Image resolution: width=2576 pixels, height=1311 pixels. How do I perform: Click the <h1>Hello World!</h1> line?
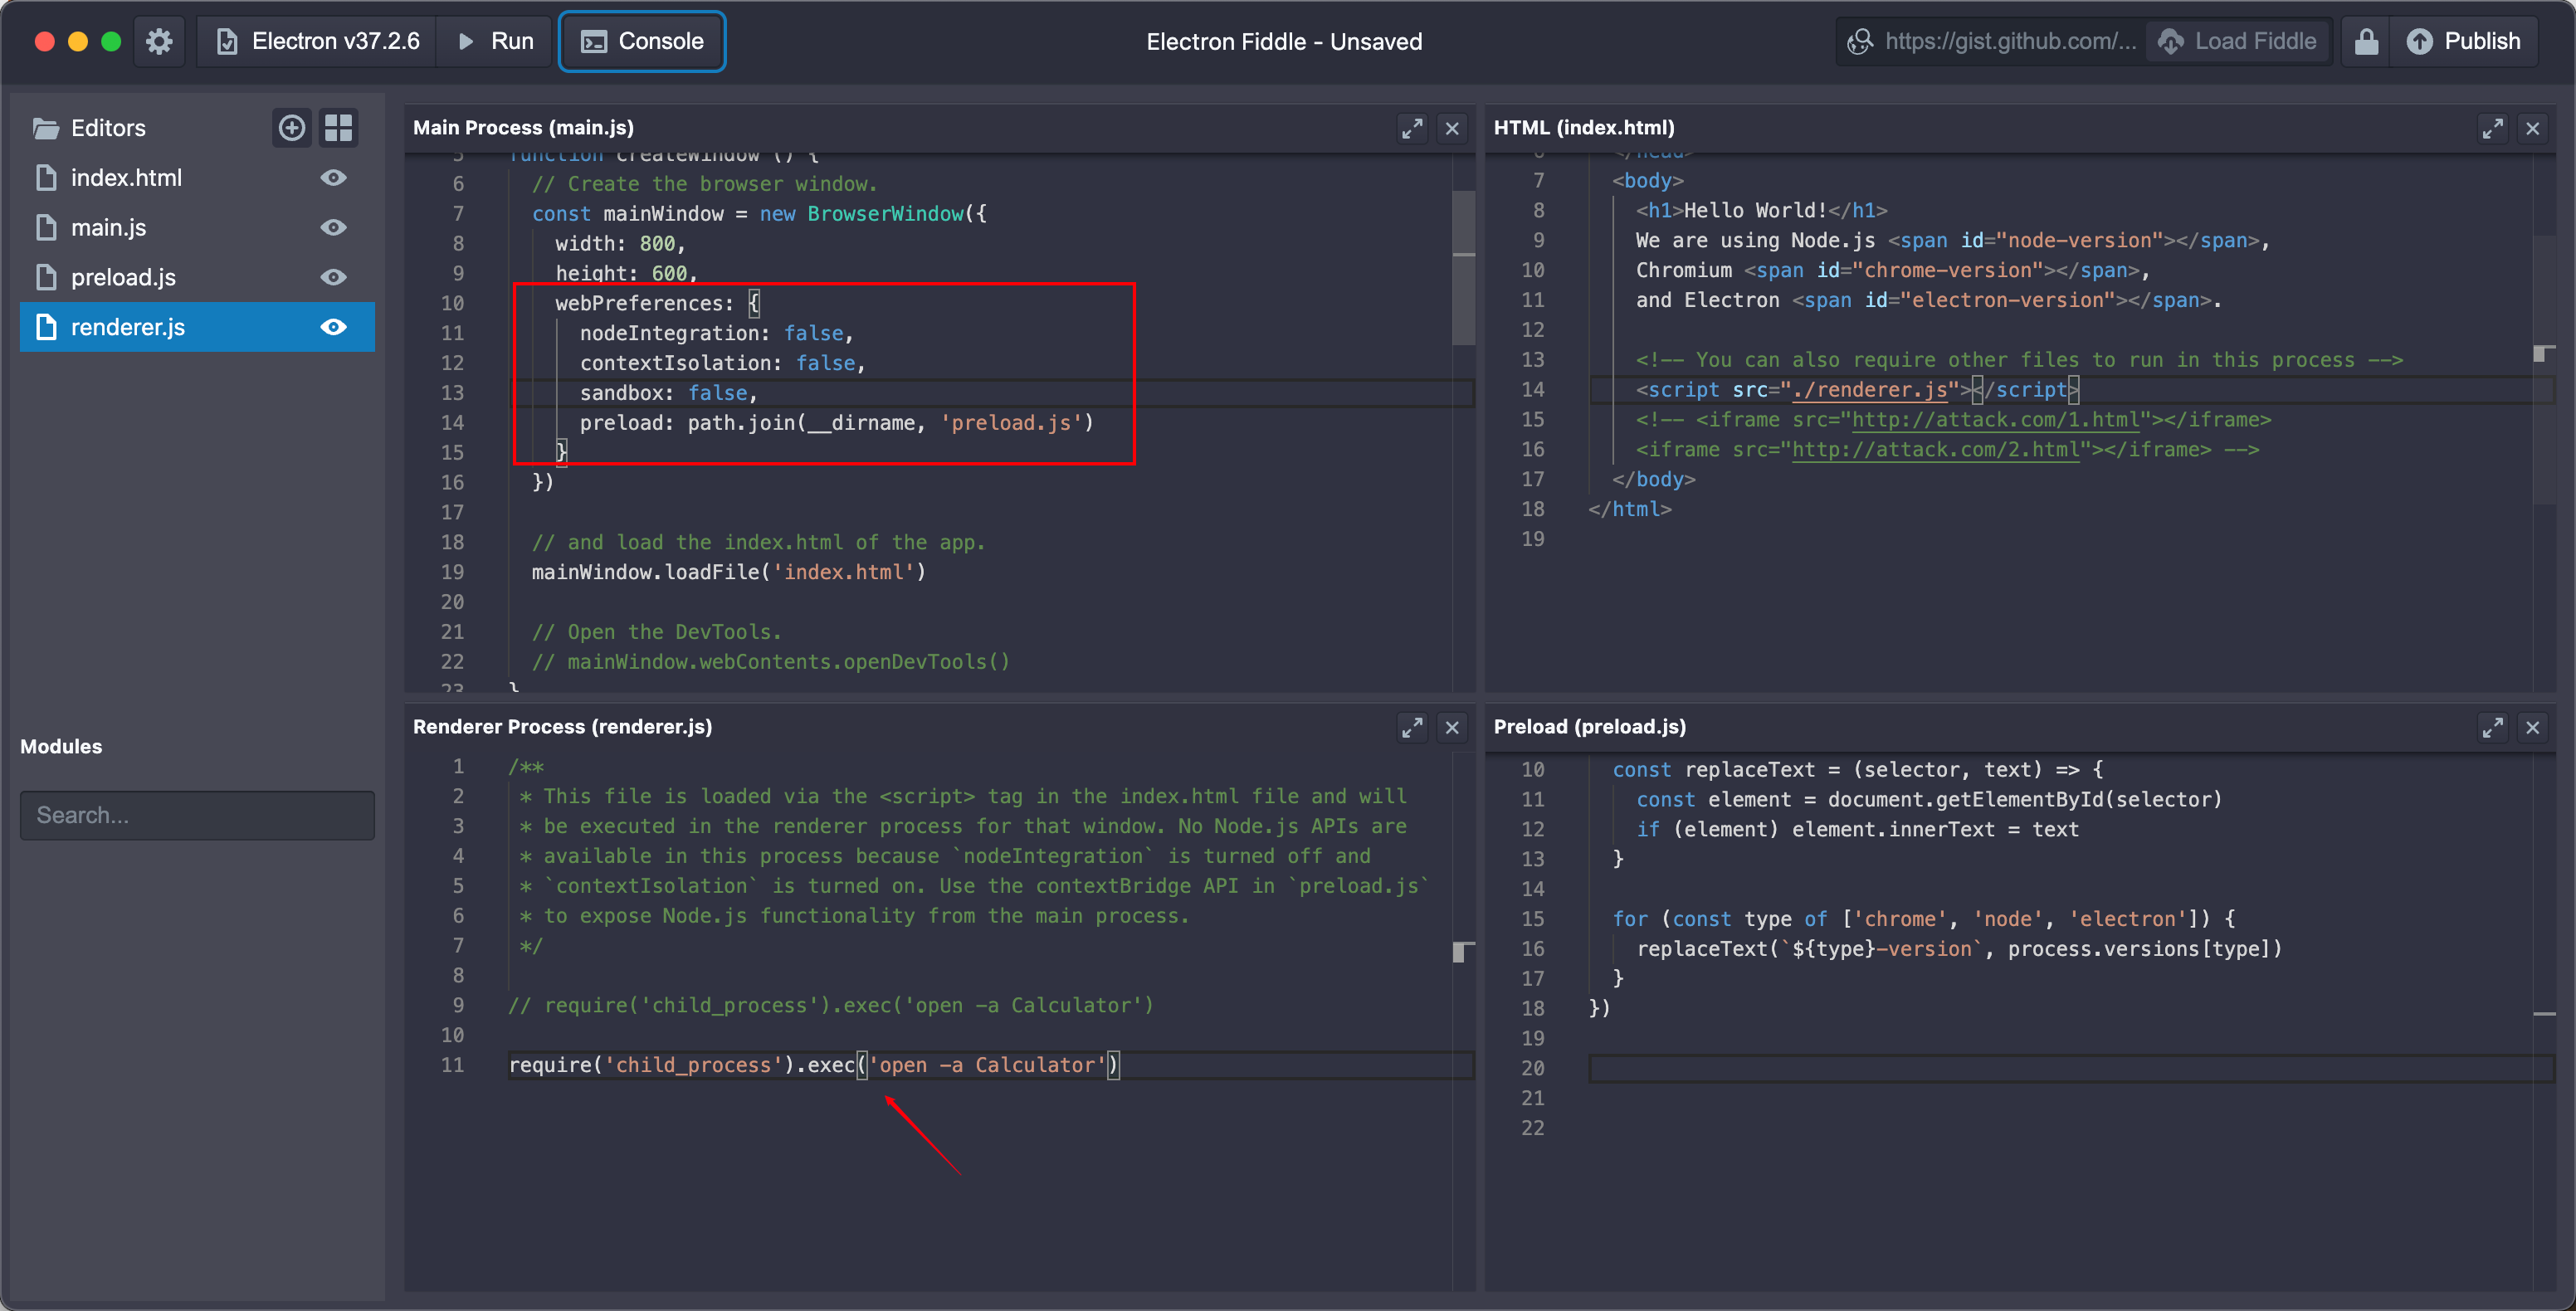(1761, 210)
